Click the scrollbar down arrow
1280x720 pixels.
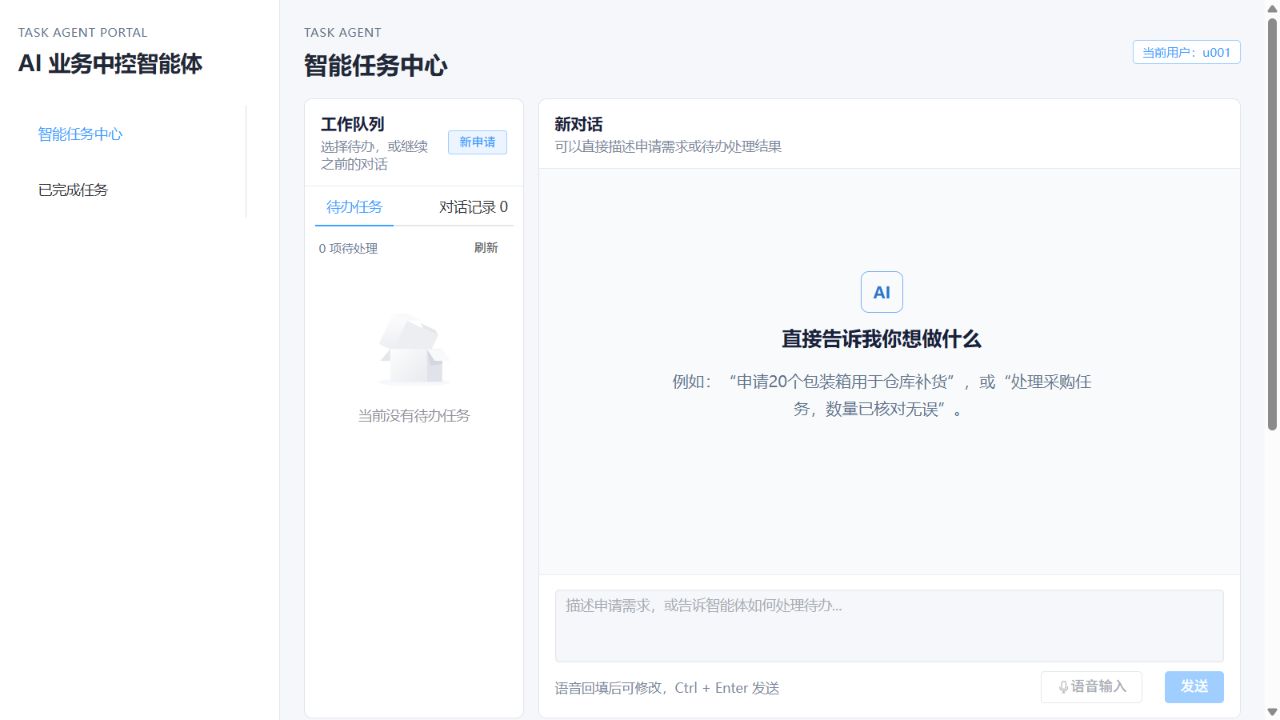1272,711
